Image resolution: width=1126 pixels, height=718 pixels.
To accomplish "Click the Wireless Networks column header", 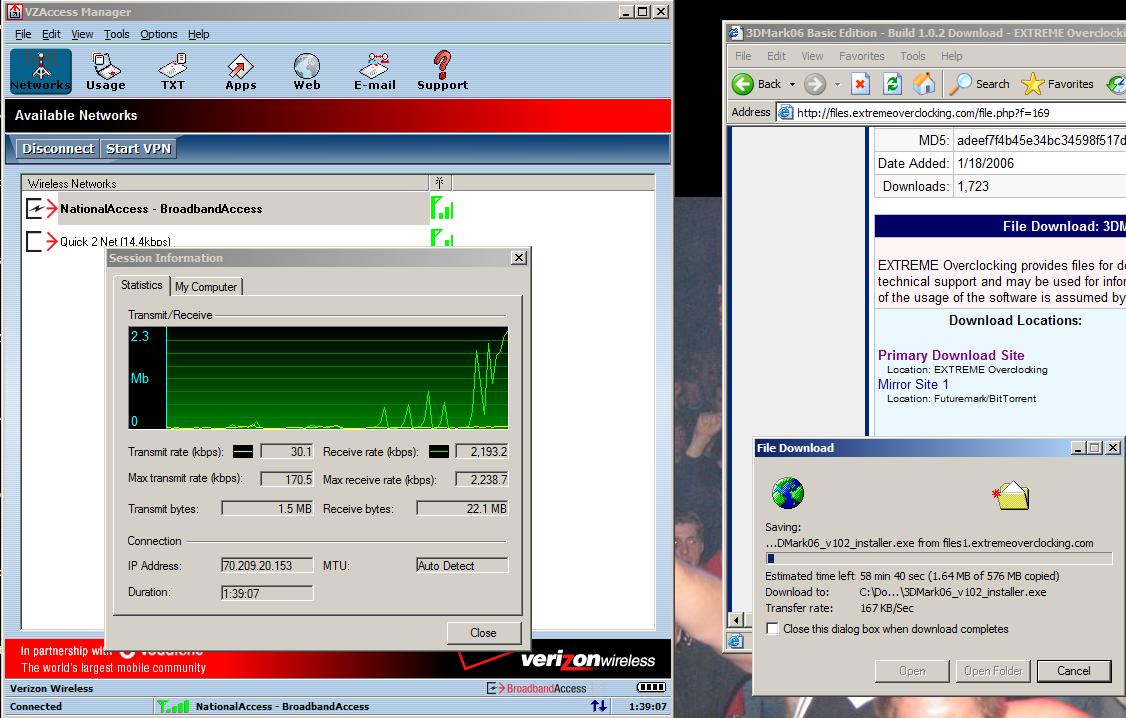I will tap(225, 183).
